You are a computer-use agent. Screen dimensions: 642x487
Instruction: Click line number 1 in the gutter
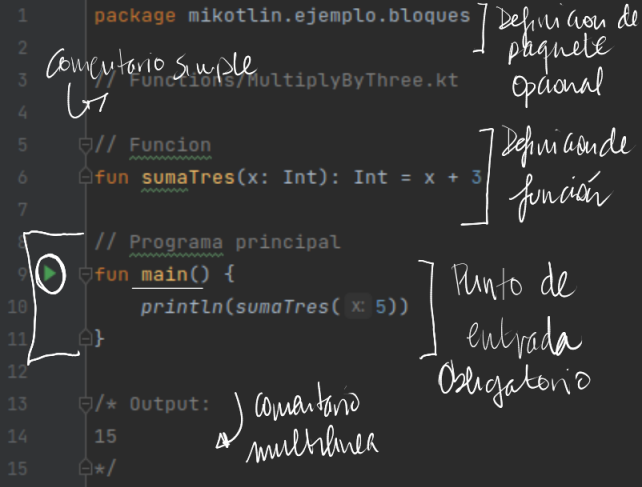pos(23,16)
